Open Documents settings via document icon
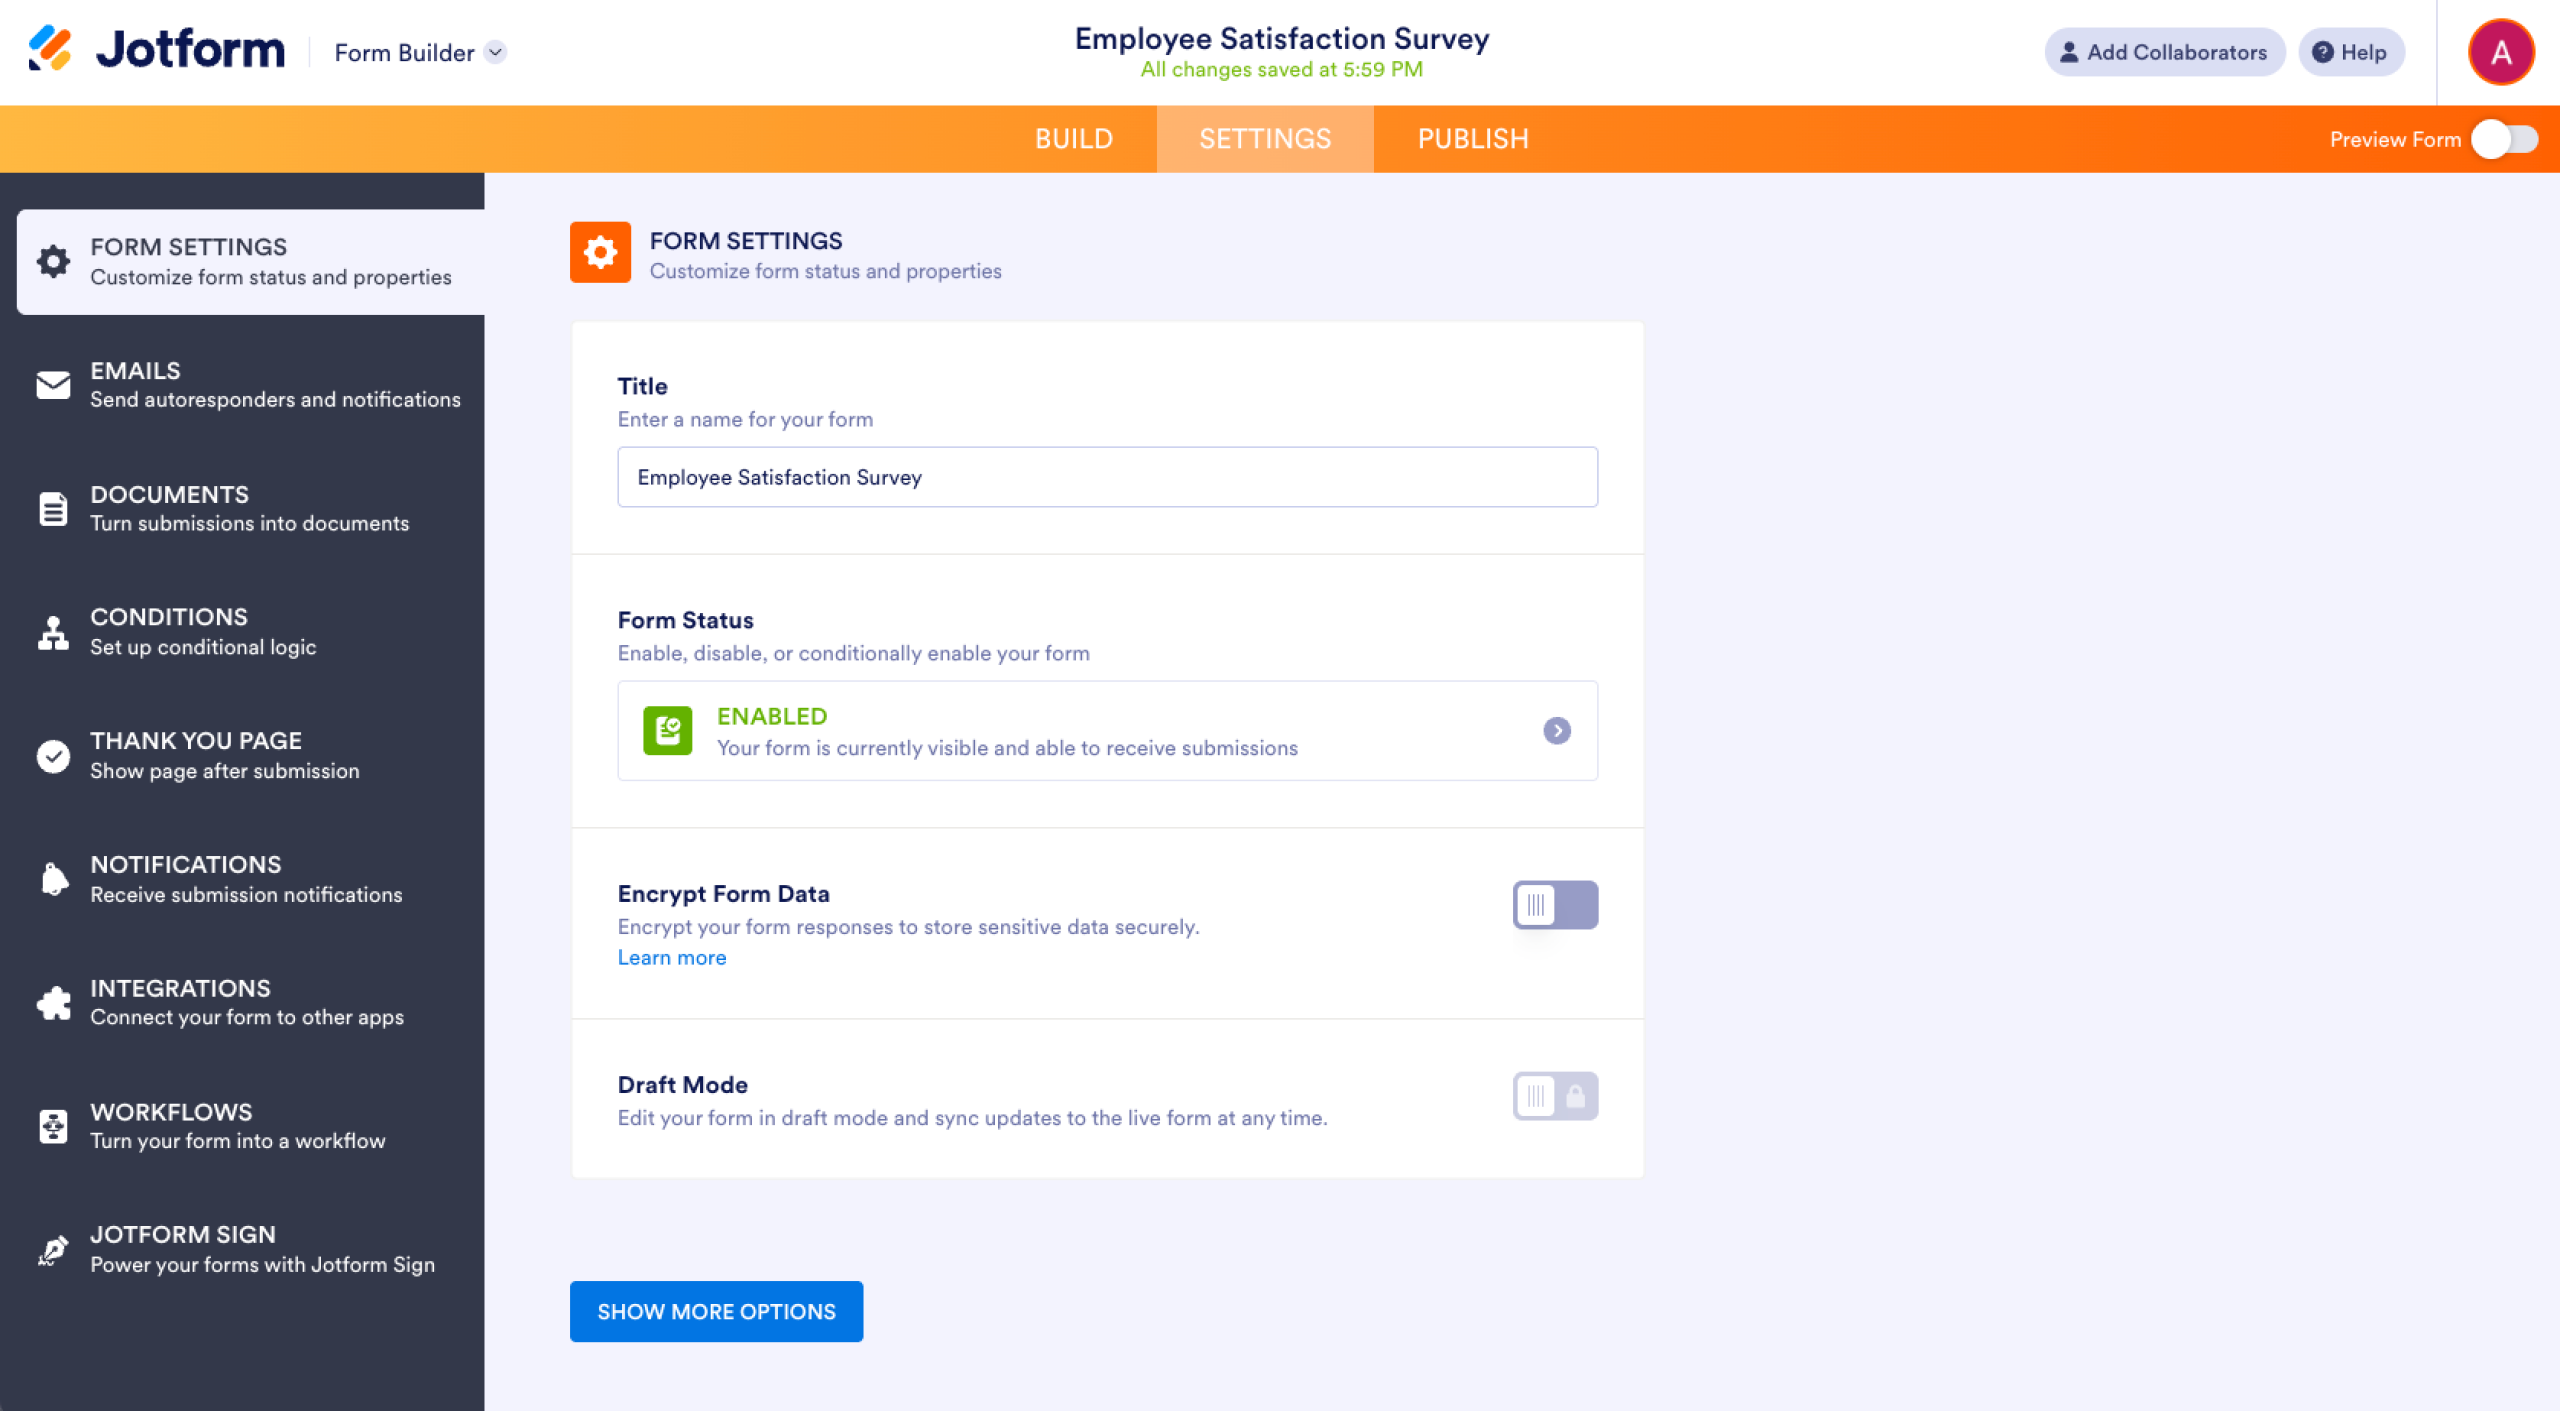This screenshot has width=2560, height=1411. click(x=52, y=508)
